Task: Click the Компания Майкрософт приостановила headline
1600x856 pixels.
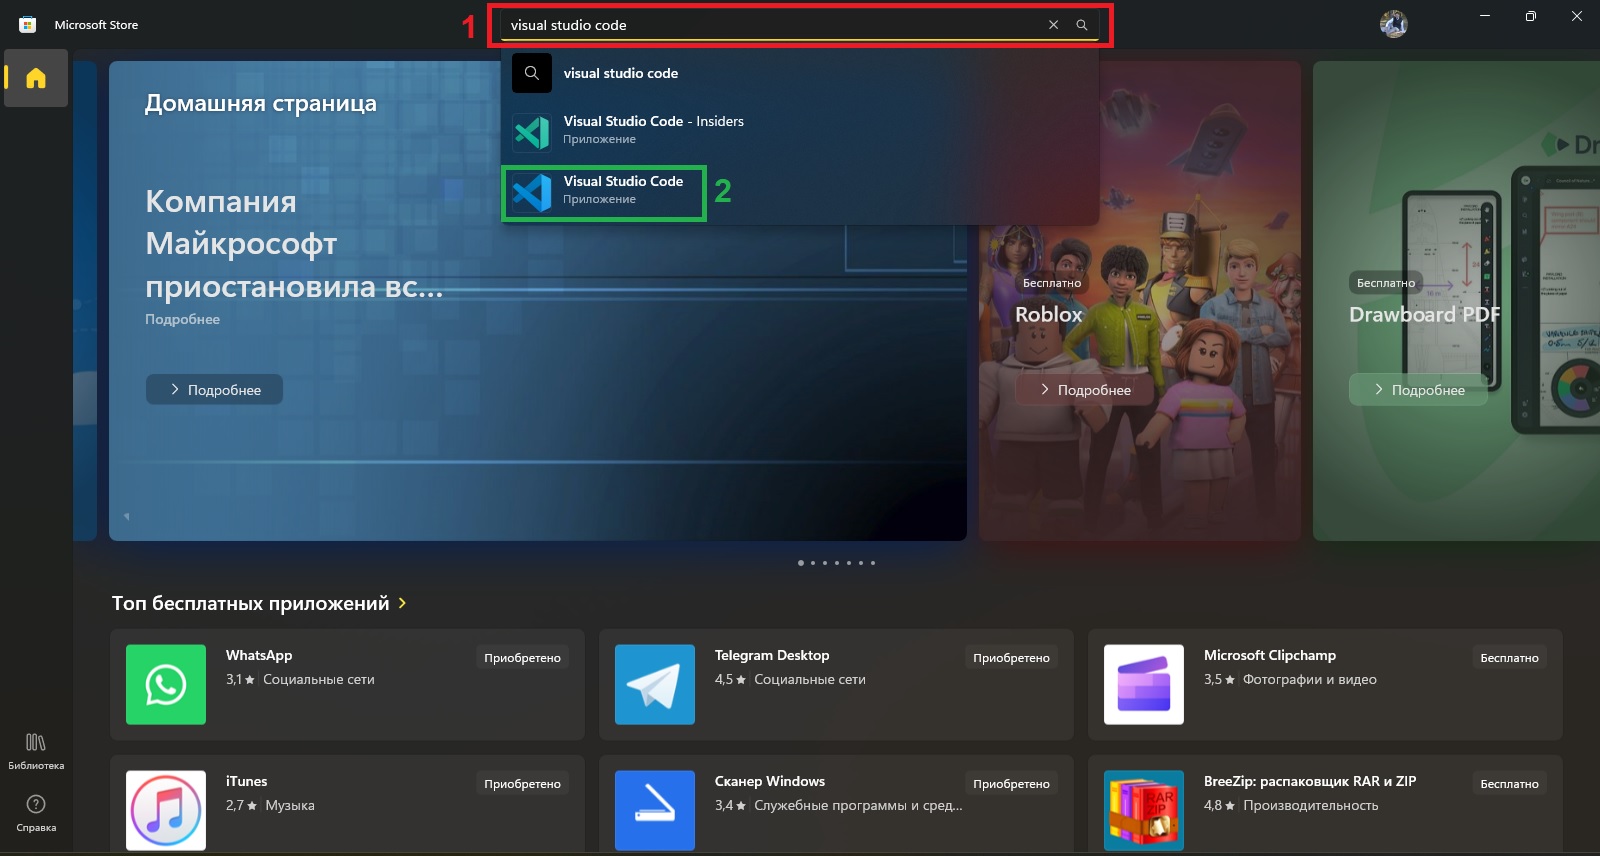Action: [294, 244]
